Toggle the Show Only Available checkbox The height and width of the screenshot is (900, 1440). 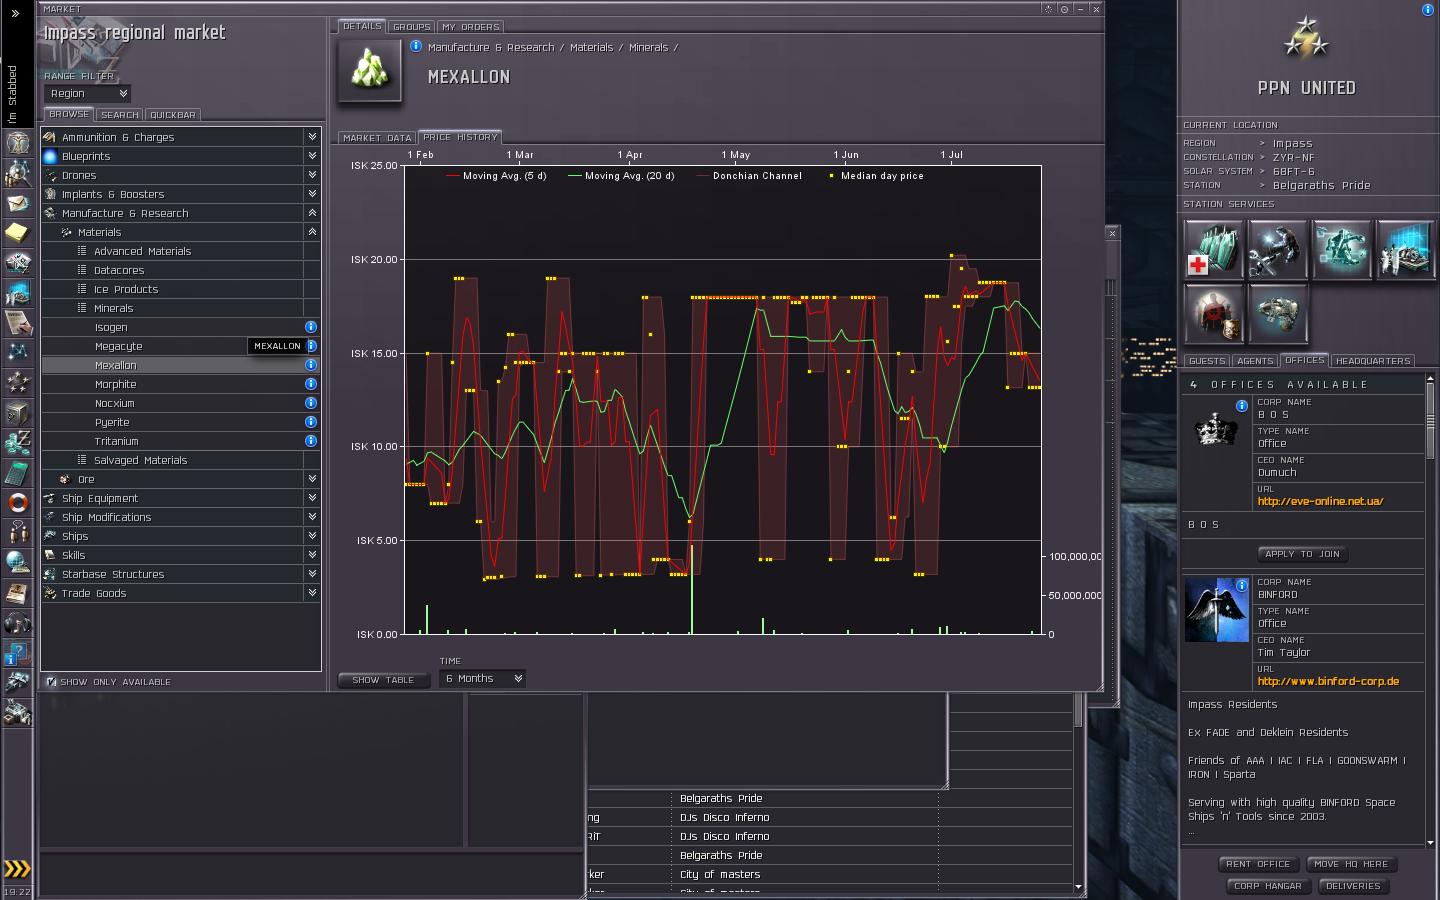pyautogui.click(x=51, y=682)
